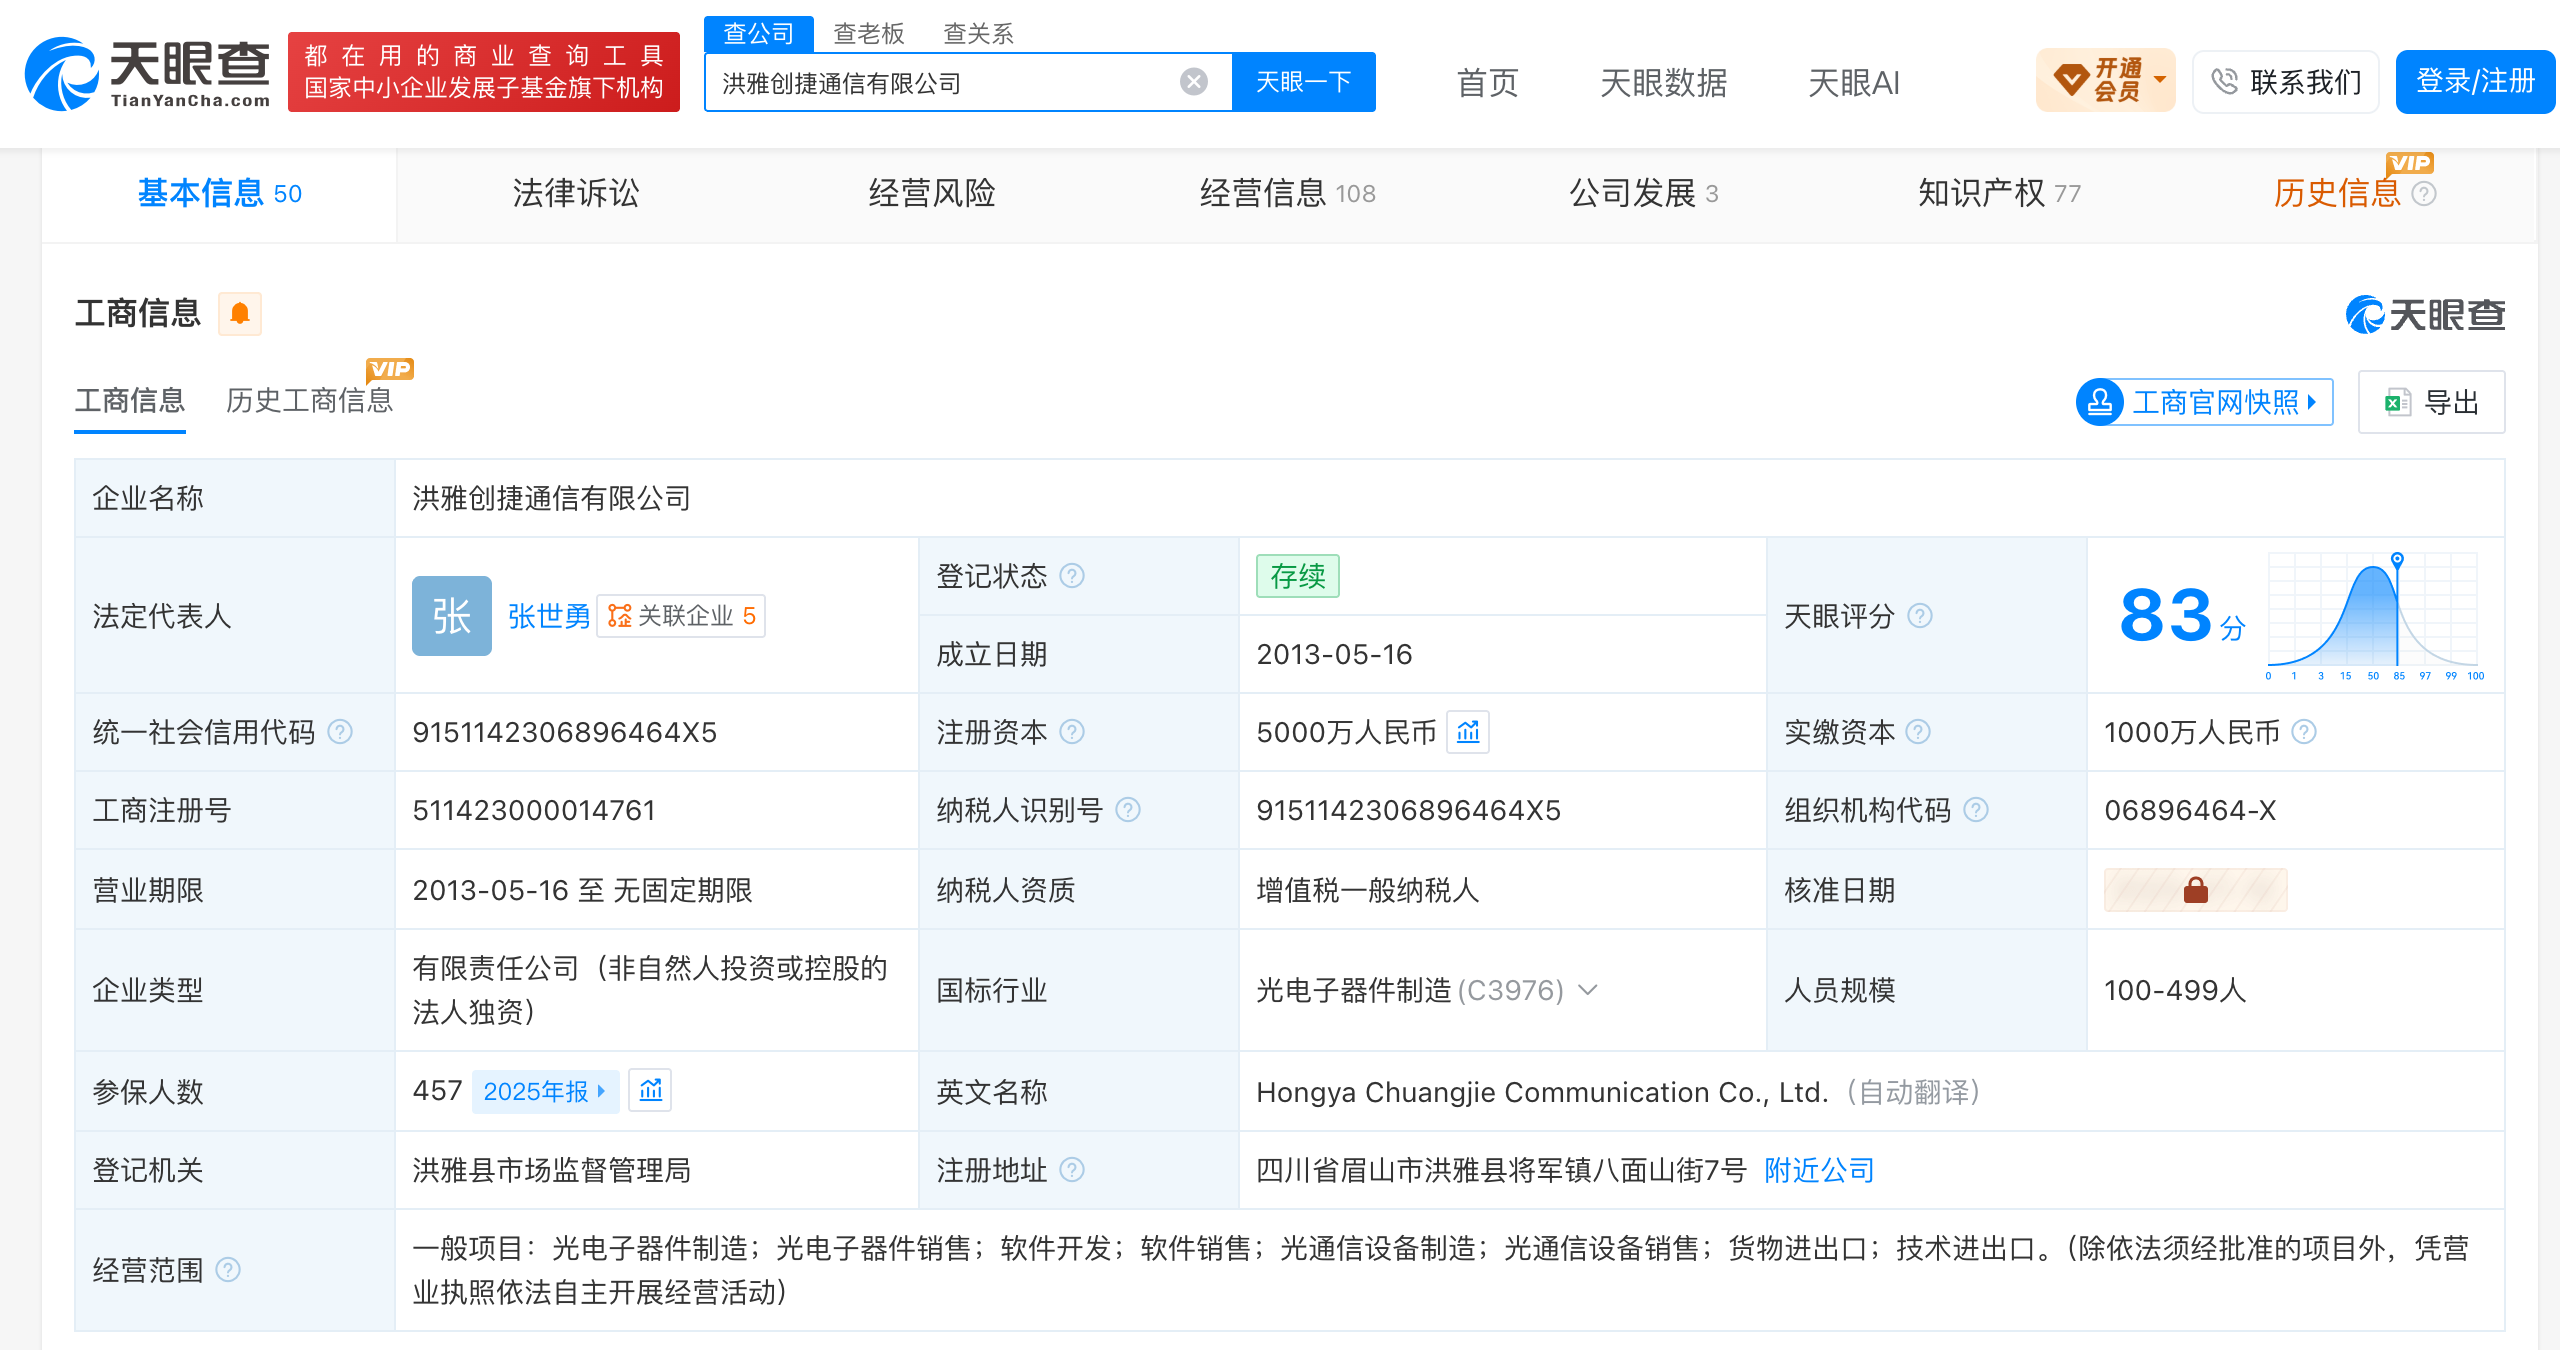
Task: Open the 经营风险 tab
Action: tap(932, 194)
